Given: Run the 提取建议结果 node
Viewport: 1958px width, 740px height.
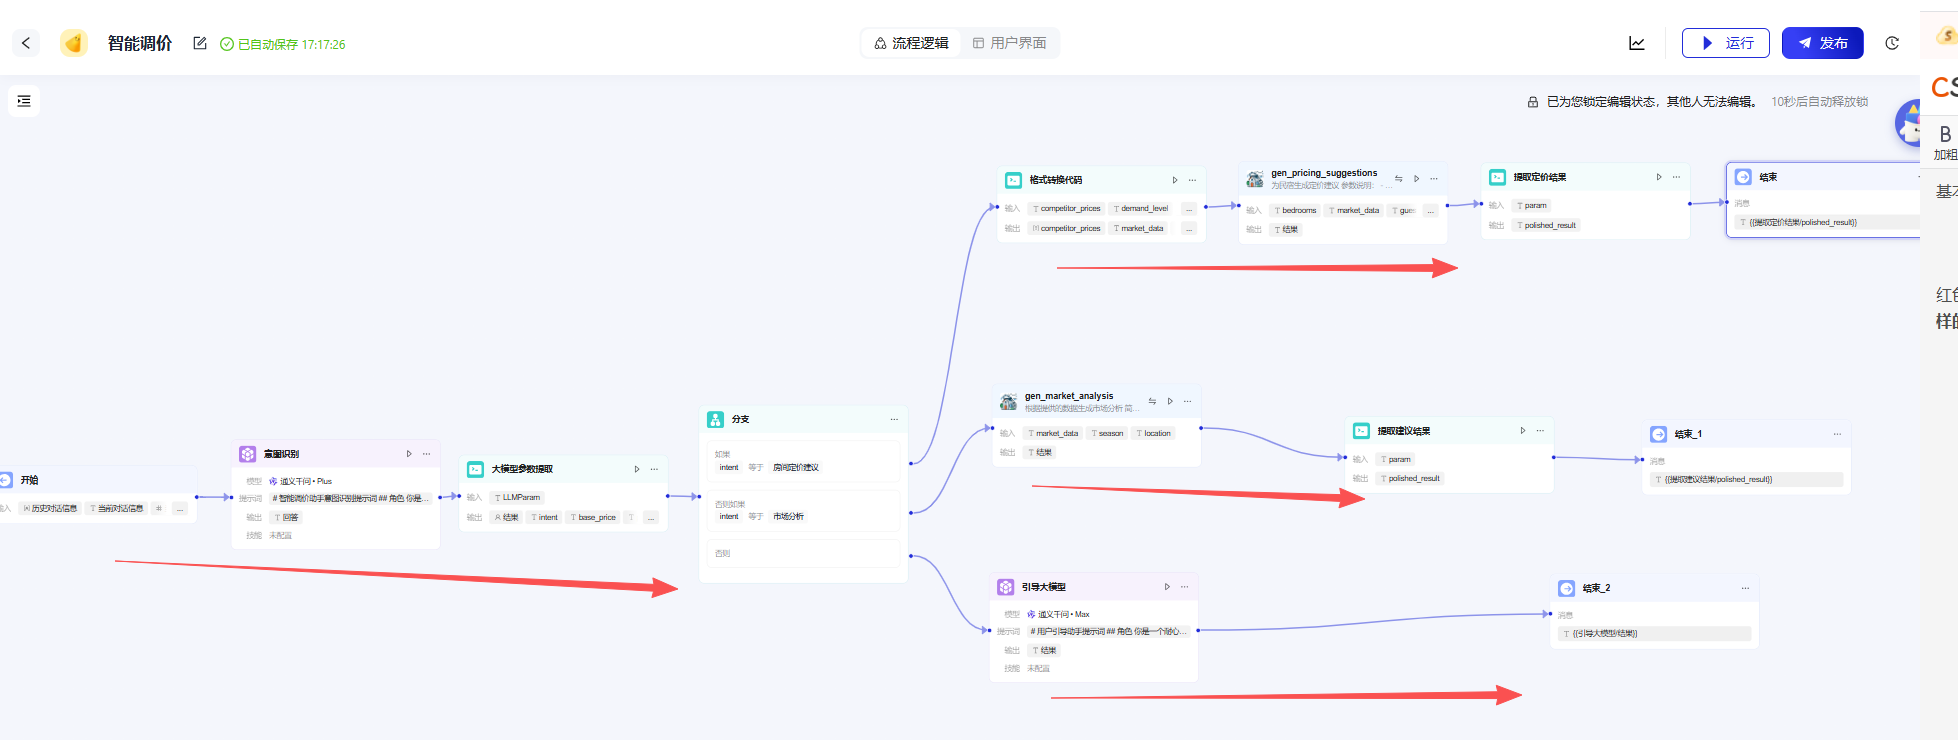Looking at the screenshot, I should [1523, 431].
